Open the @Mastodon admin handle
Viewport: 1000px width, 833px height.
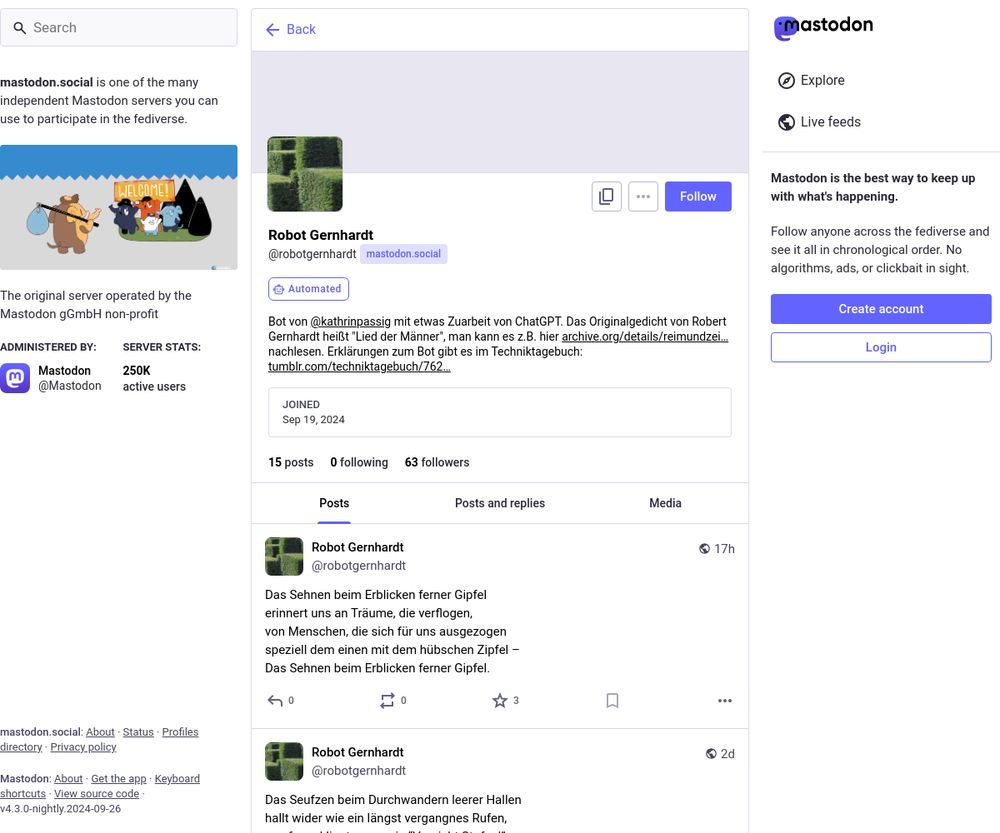pyautogui.click(x=70, y=386)
